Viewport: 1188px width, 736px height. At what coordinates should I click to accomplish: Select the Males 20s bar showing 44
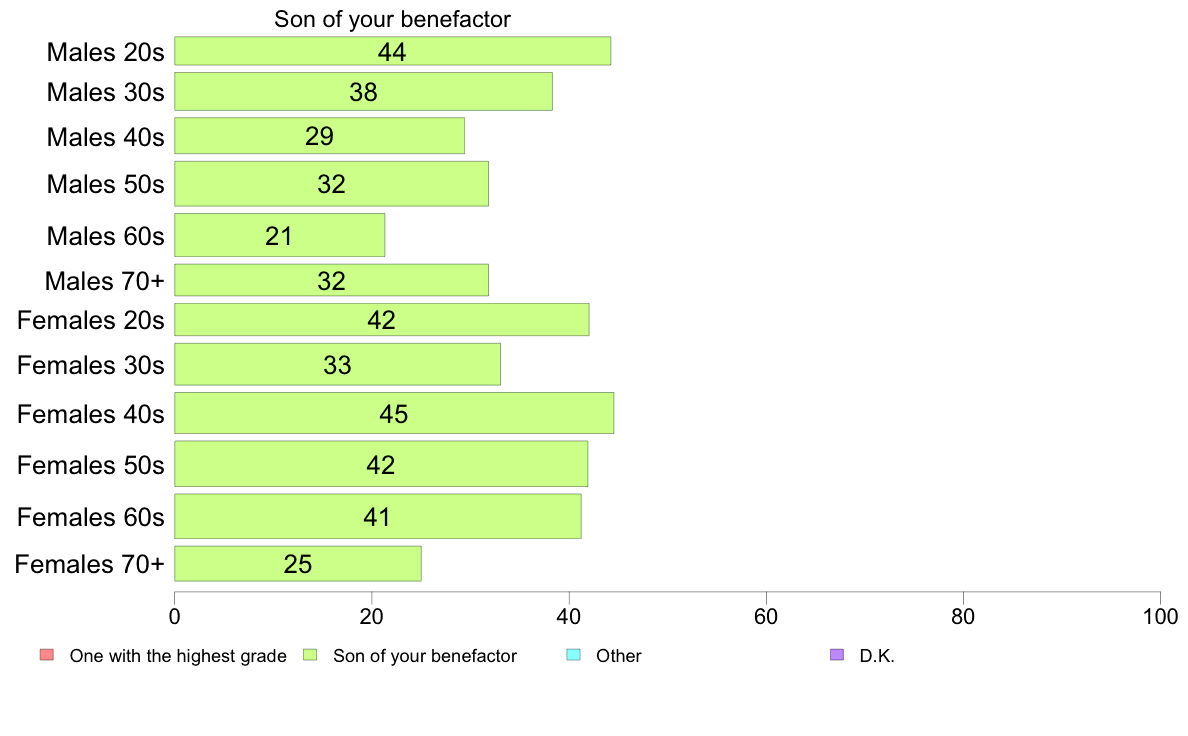point(392,51)
